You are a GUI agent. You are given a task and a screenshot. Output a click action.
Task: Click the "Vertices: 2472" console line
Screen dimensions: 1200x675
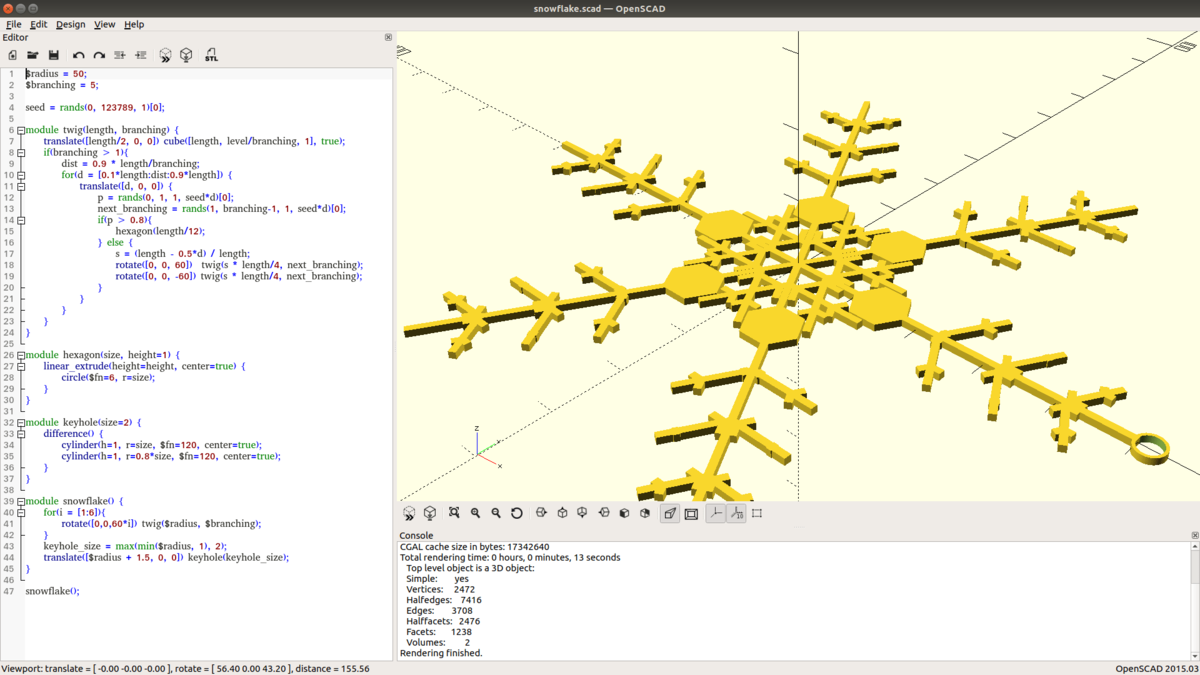click(x=441, y=590)
